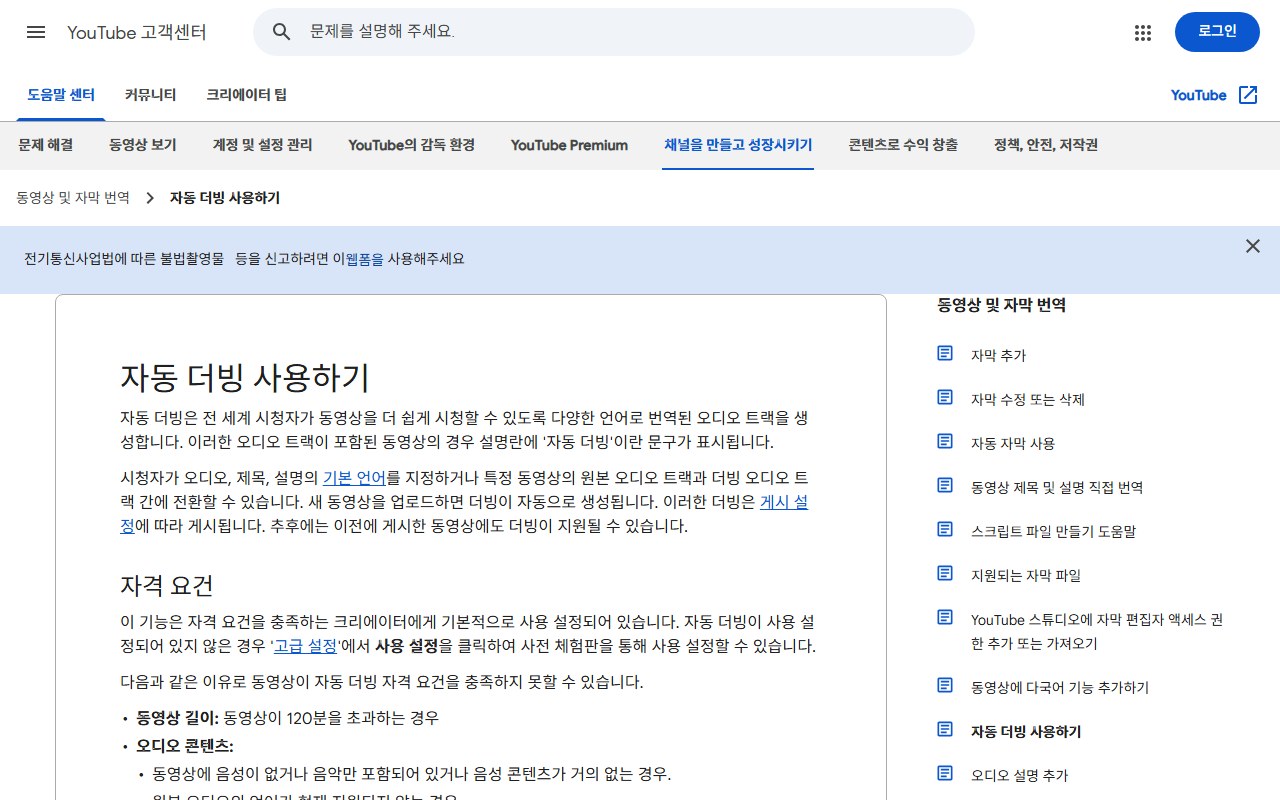Click the 로그인 sign-in button
This screenshot has width=1280, height=800.
pyautogui.click(x=1217, y=32)
